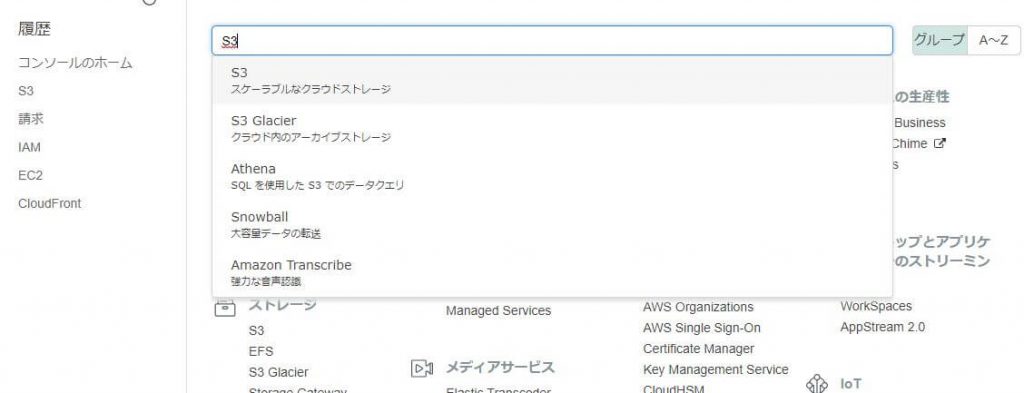This screenshot has height=393, width=1024.
Task: Choose S3 Glacier from search suggestions
Action: click(552, 129)
